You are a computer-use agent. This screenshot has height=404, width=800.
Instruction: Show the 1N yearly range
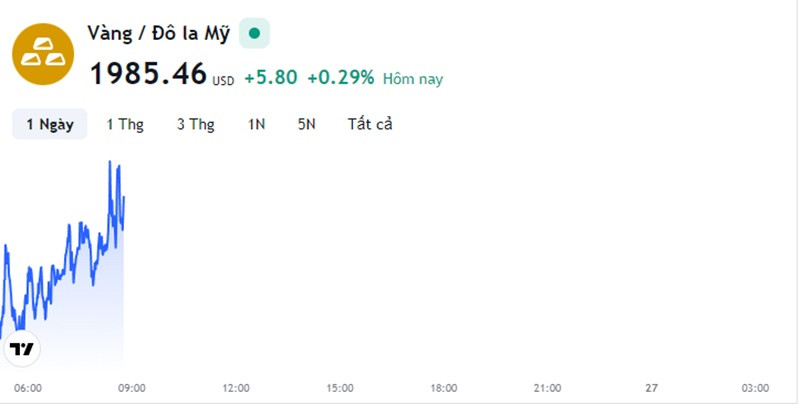(x=256, y=124)
